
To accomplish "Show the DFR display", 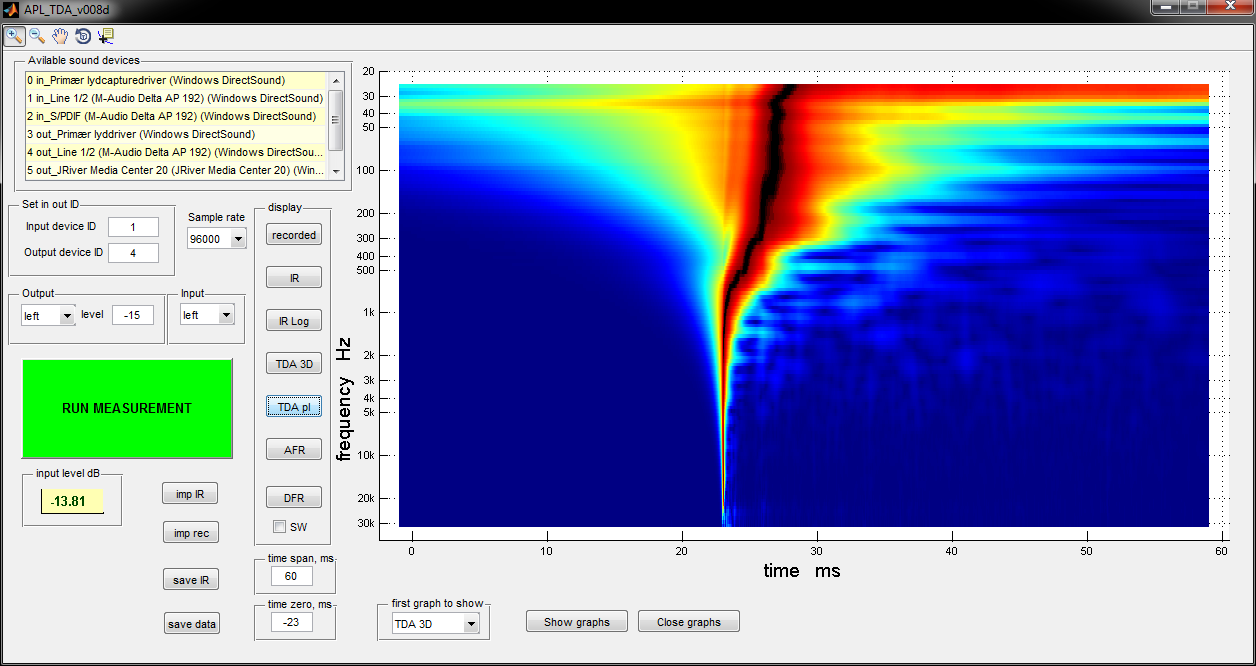I will [294, 497].
